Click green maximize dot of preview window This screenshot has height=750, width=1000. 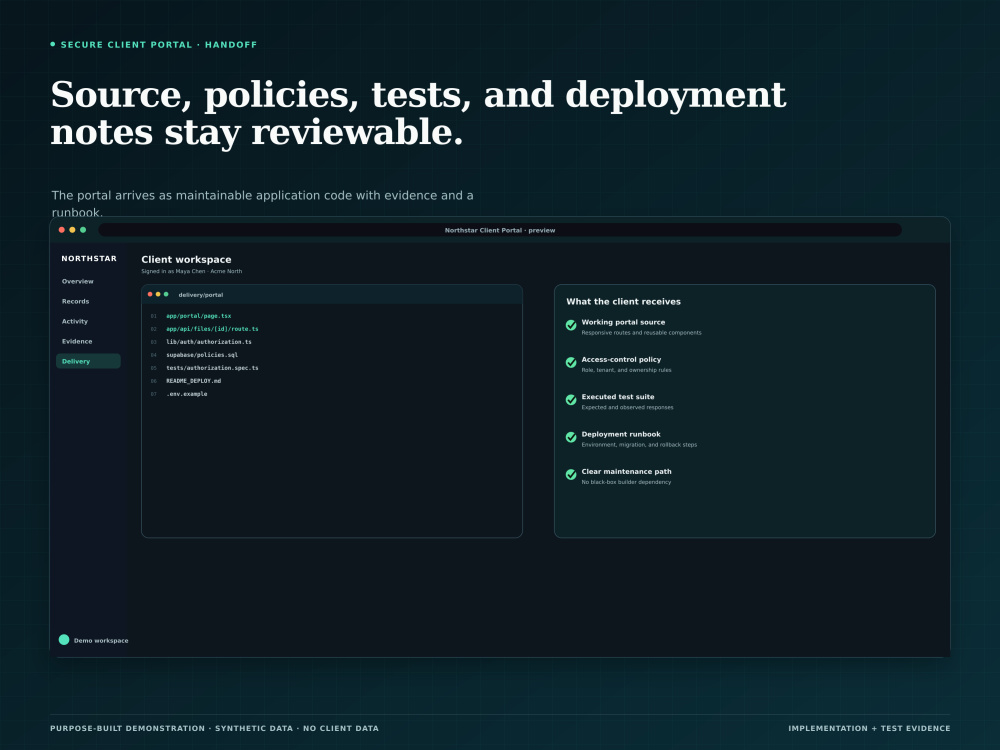(83, 230)
